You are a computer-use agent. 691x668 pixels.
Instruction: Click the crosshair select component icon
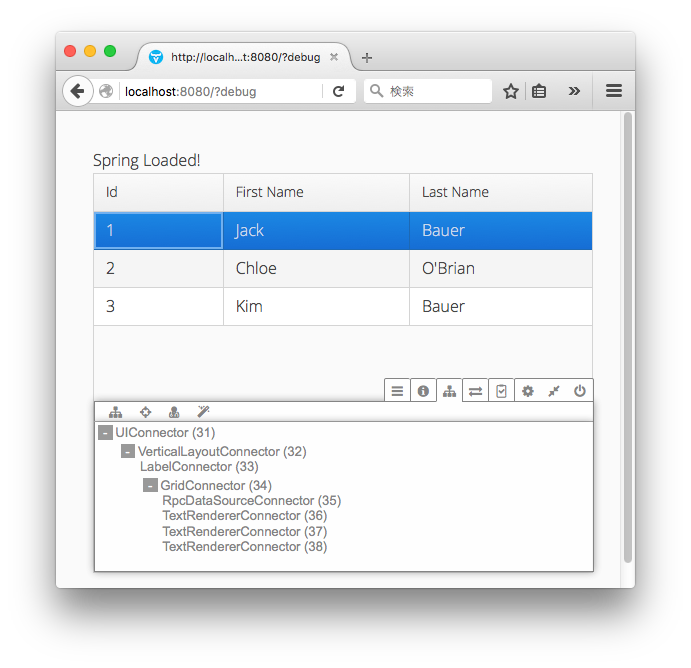pyautogui.click(x=145, y=412)
